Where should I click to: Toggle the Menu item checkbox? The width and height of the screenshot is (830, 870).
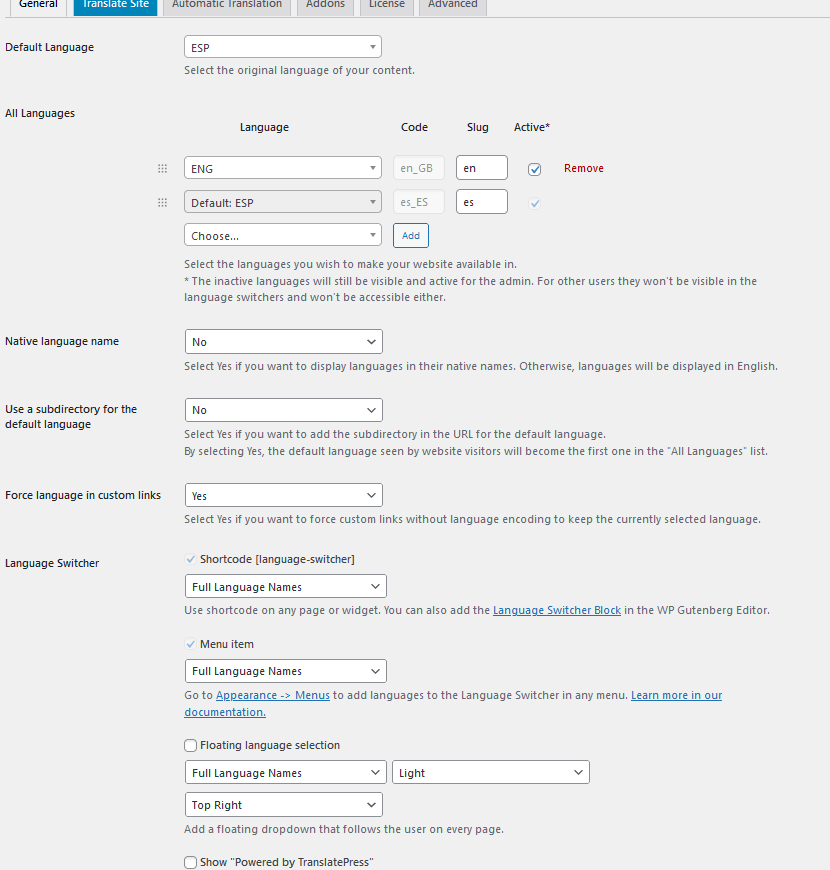click(x=190, y=644)
